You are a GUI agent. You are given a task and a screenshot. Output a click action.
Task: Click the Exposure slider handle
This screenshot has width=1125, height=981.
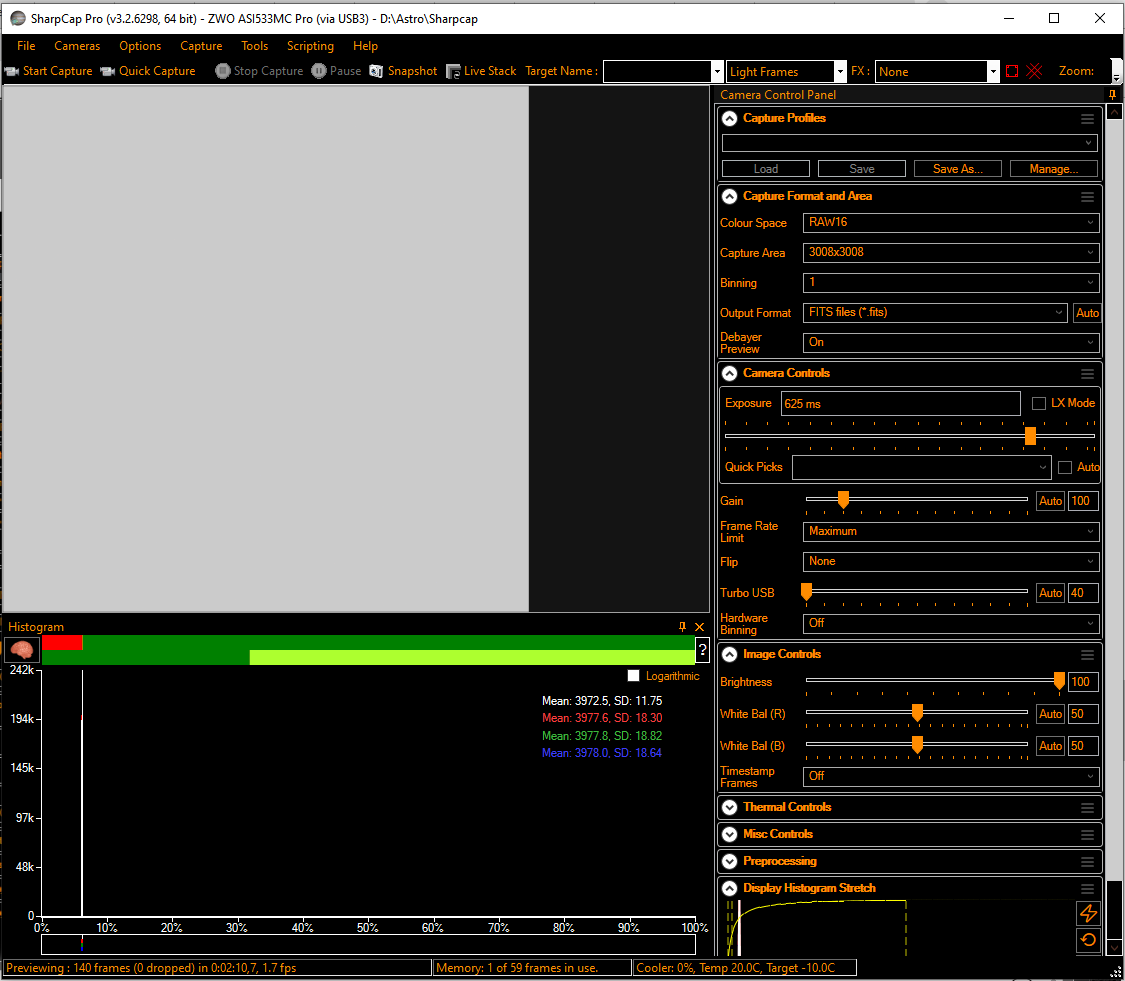[x=1030, y=436]
